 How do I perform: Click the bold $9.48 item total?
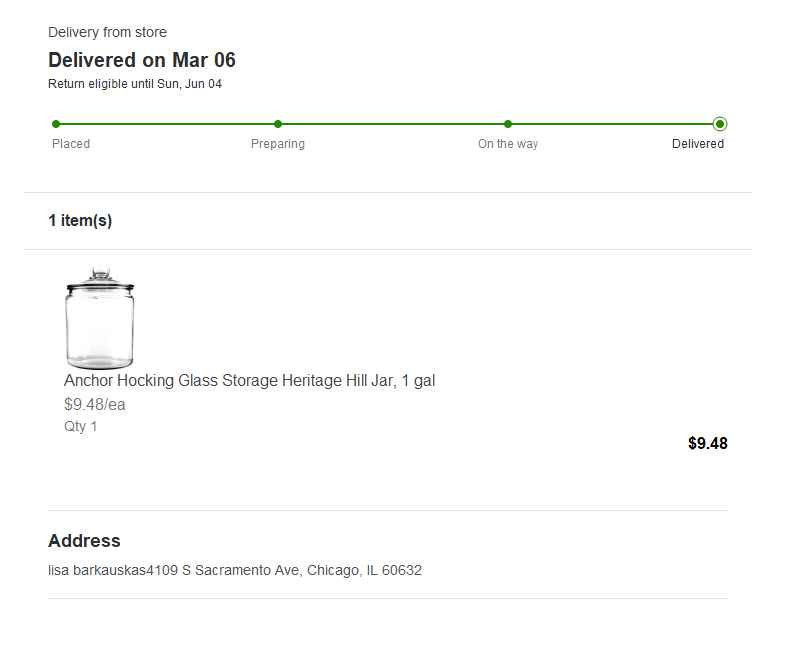coord(707,443)
